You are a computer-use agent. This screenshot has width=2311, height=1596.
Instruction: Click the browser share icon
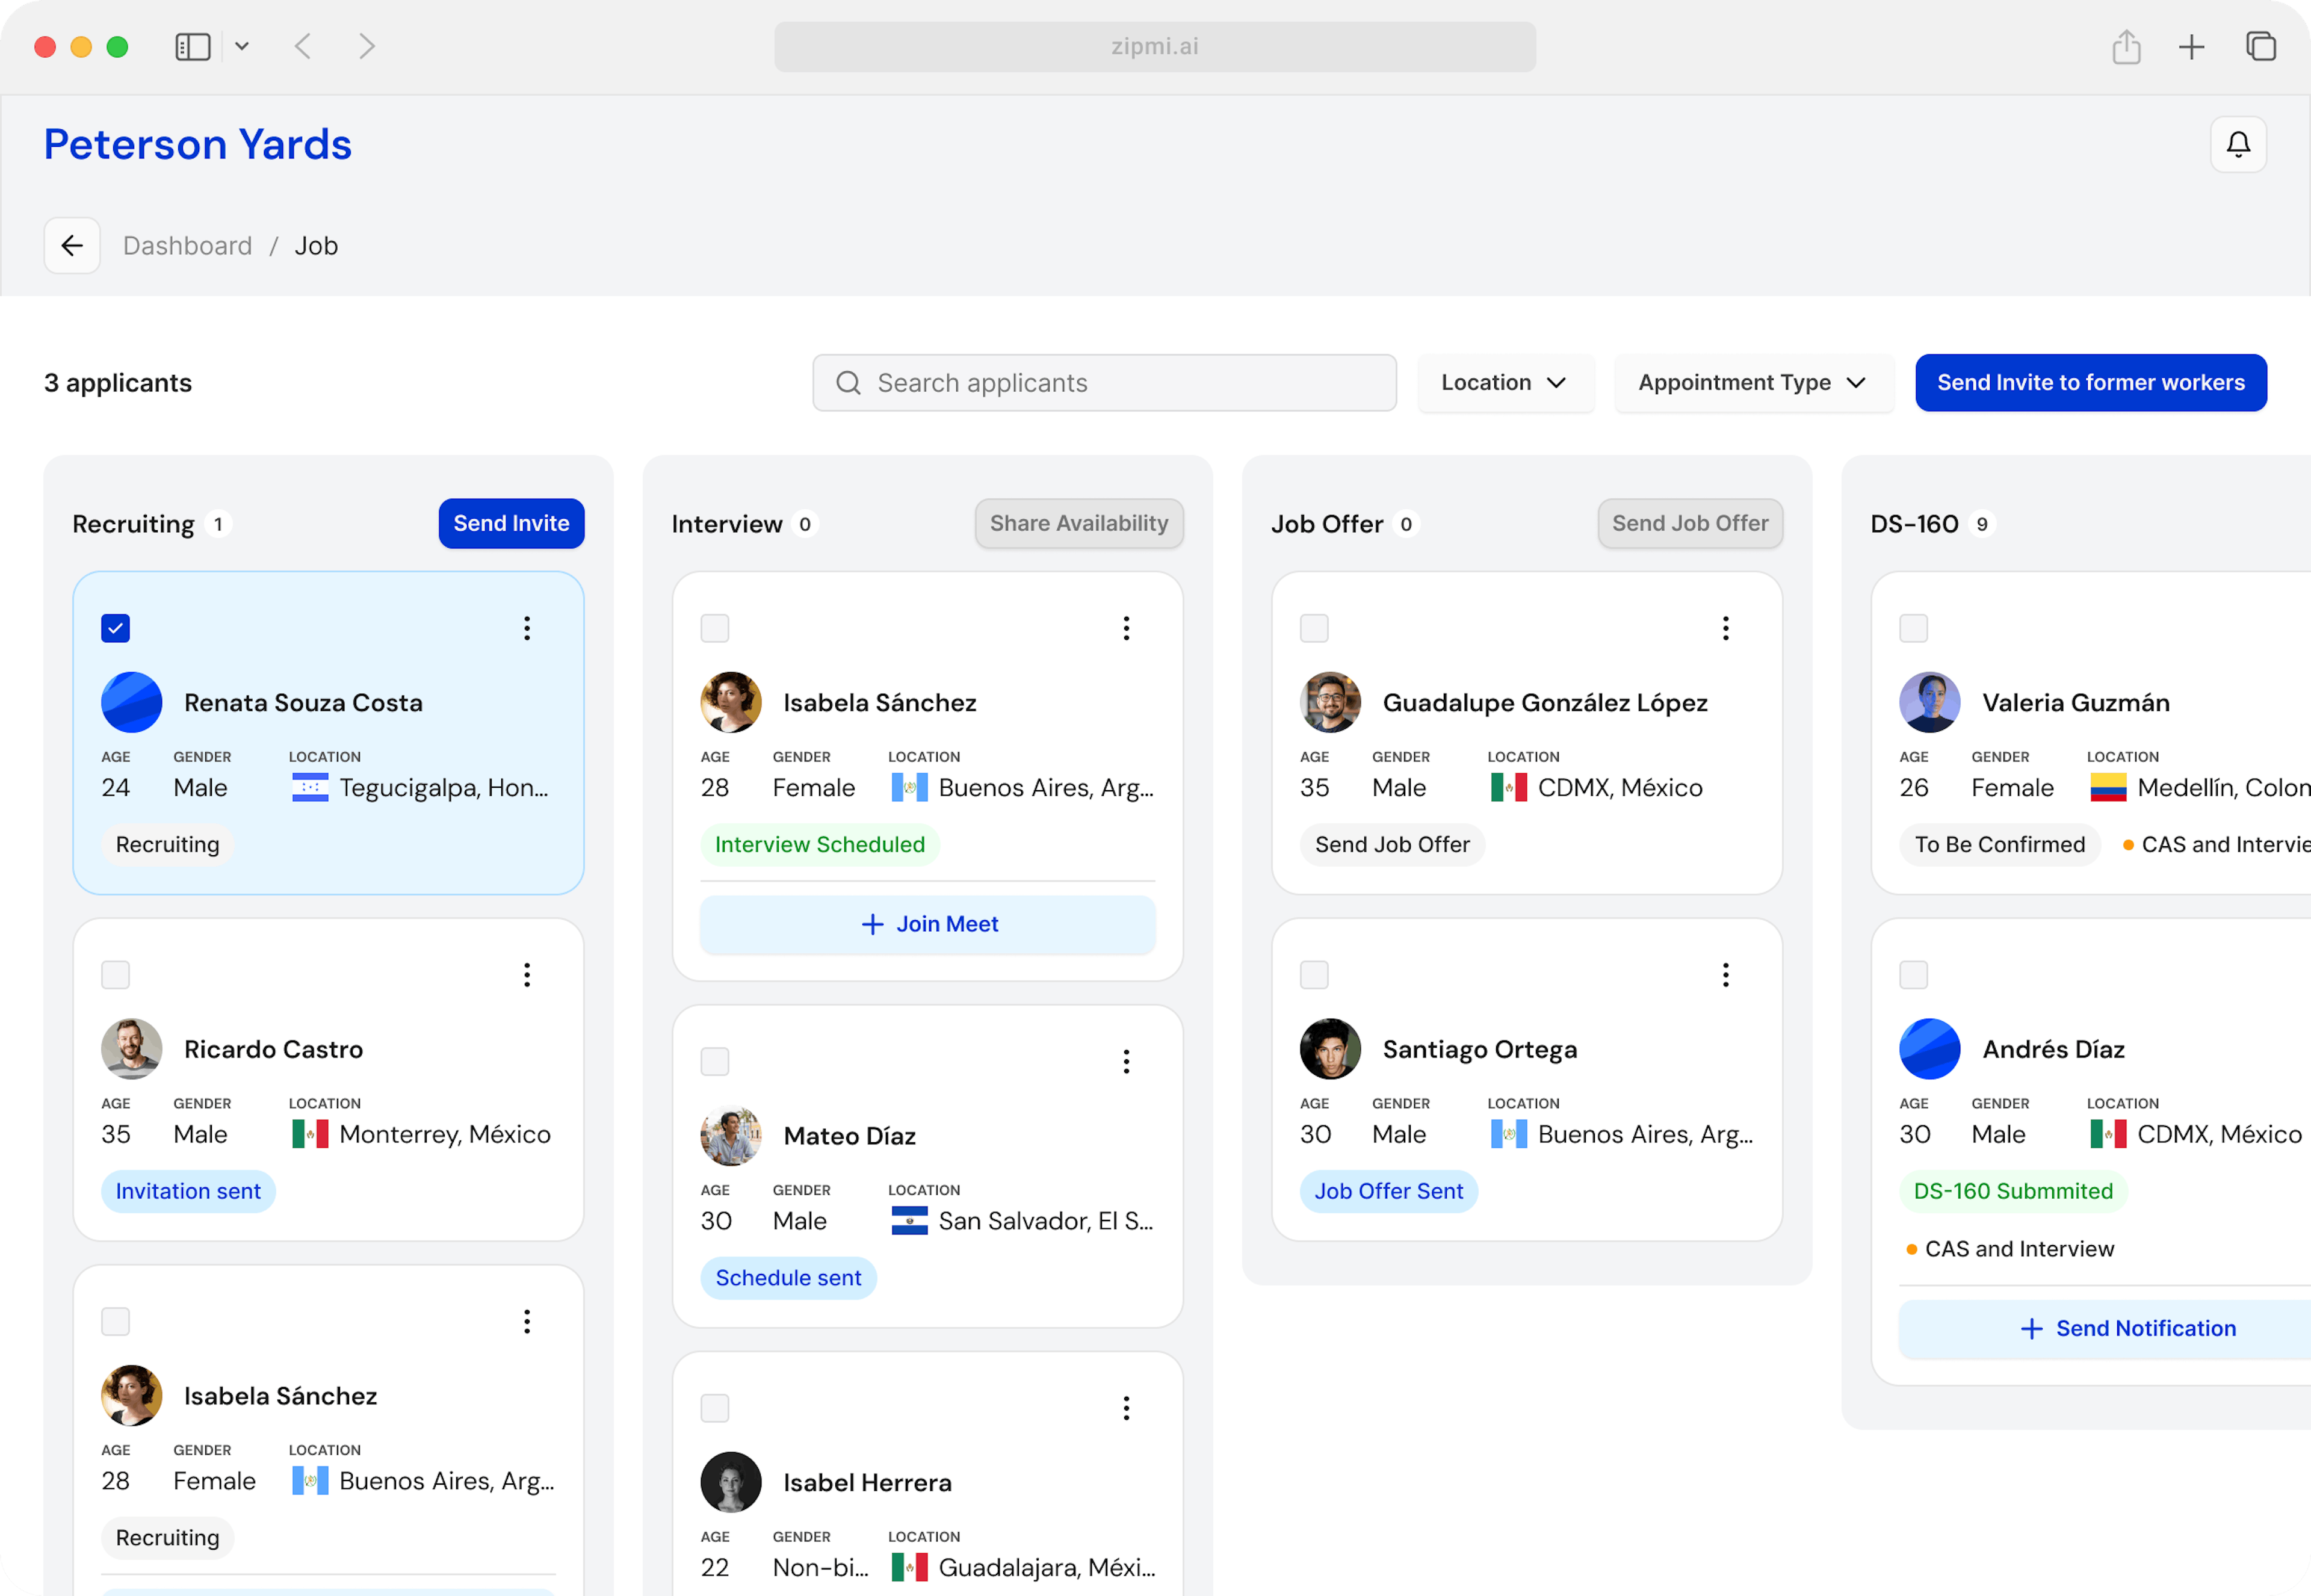point(2126,47)
